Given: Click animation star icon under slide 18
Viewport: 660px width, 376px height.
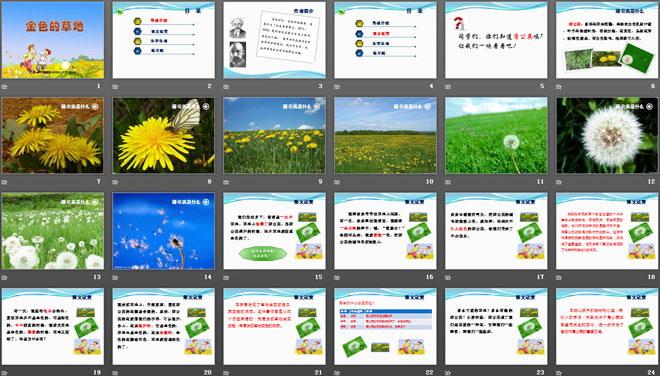Looking at the screenshot, I should click(x=559, y=277).
